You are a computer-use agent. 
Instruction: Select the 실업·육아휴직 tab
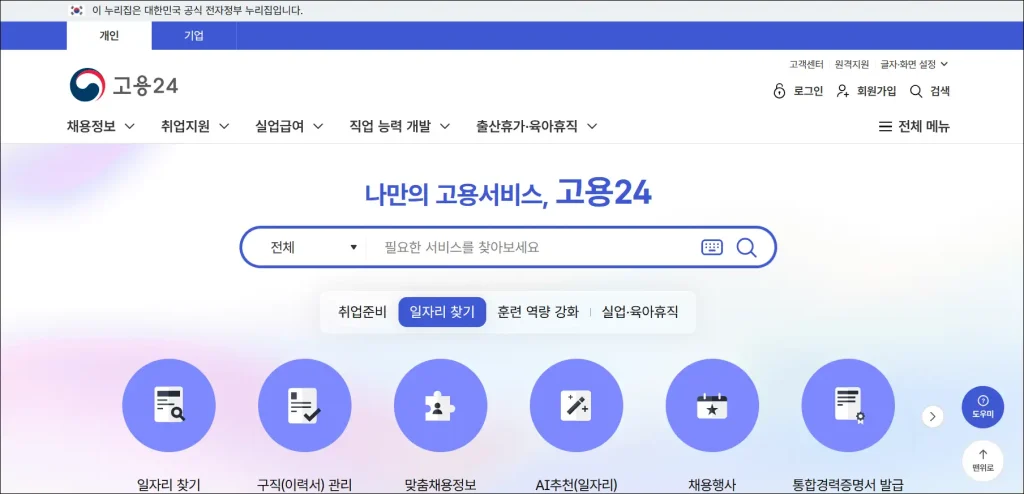pyautogui.click(x=640, y=312)
